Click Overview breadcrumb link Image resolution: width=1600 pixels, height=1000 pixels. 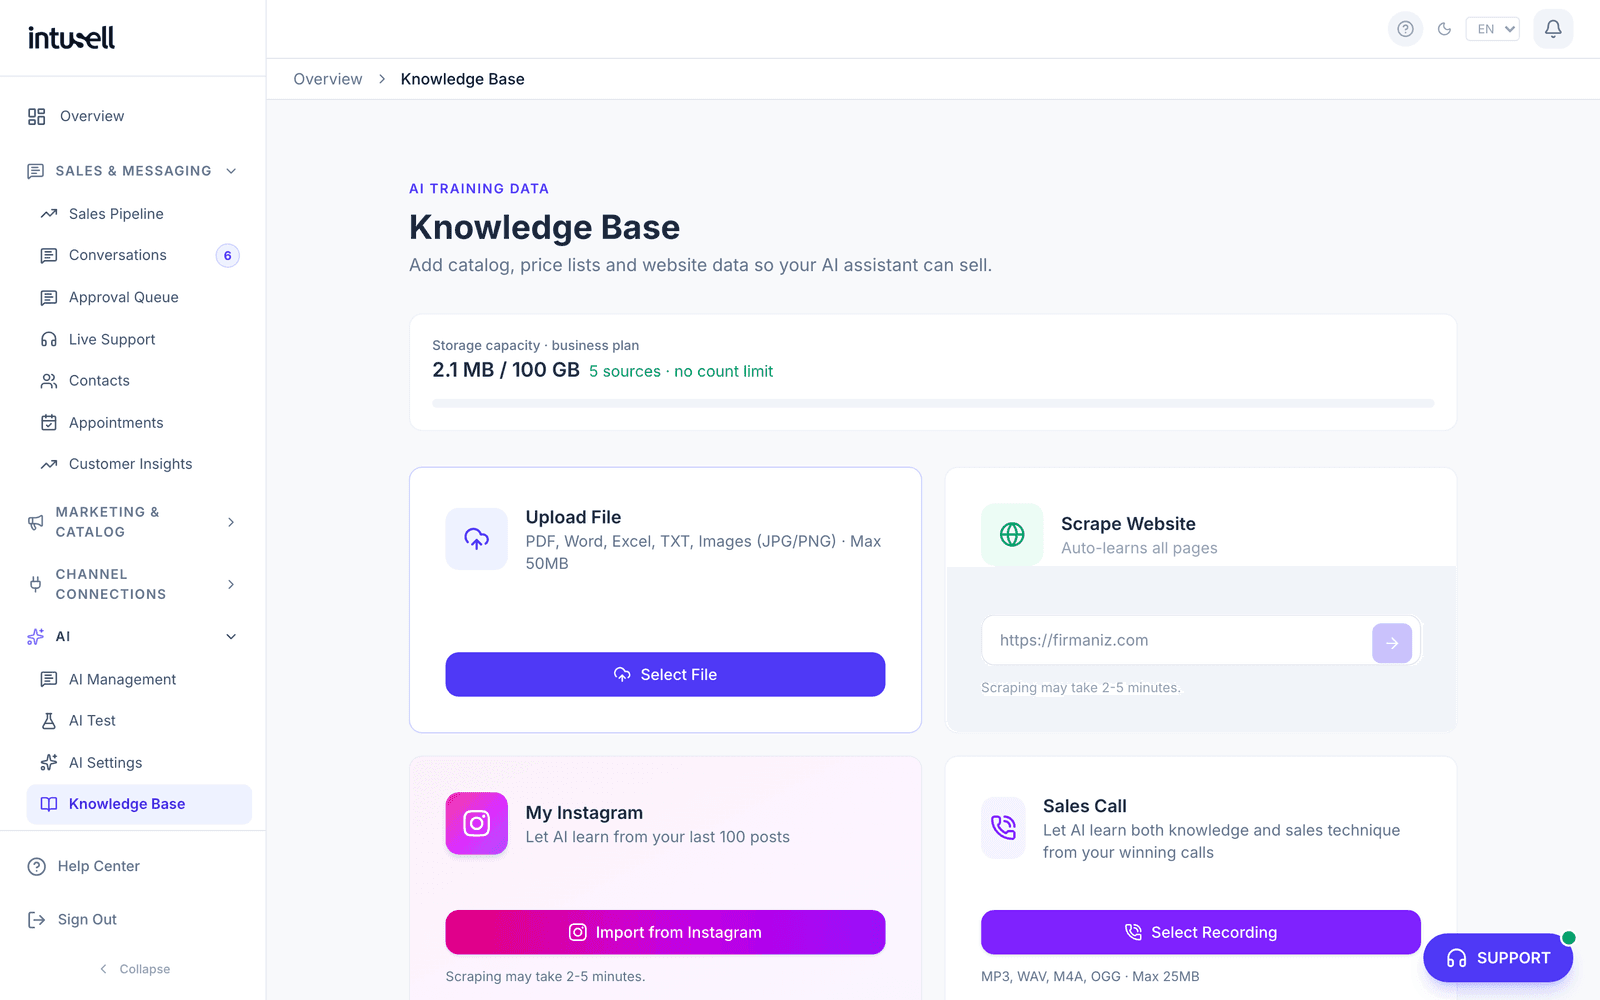pos(328,79)
